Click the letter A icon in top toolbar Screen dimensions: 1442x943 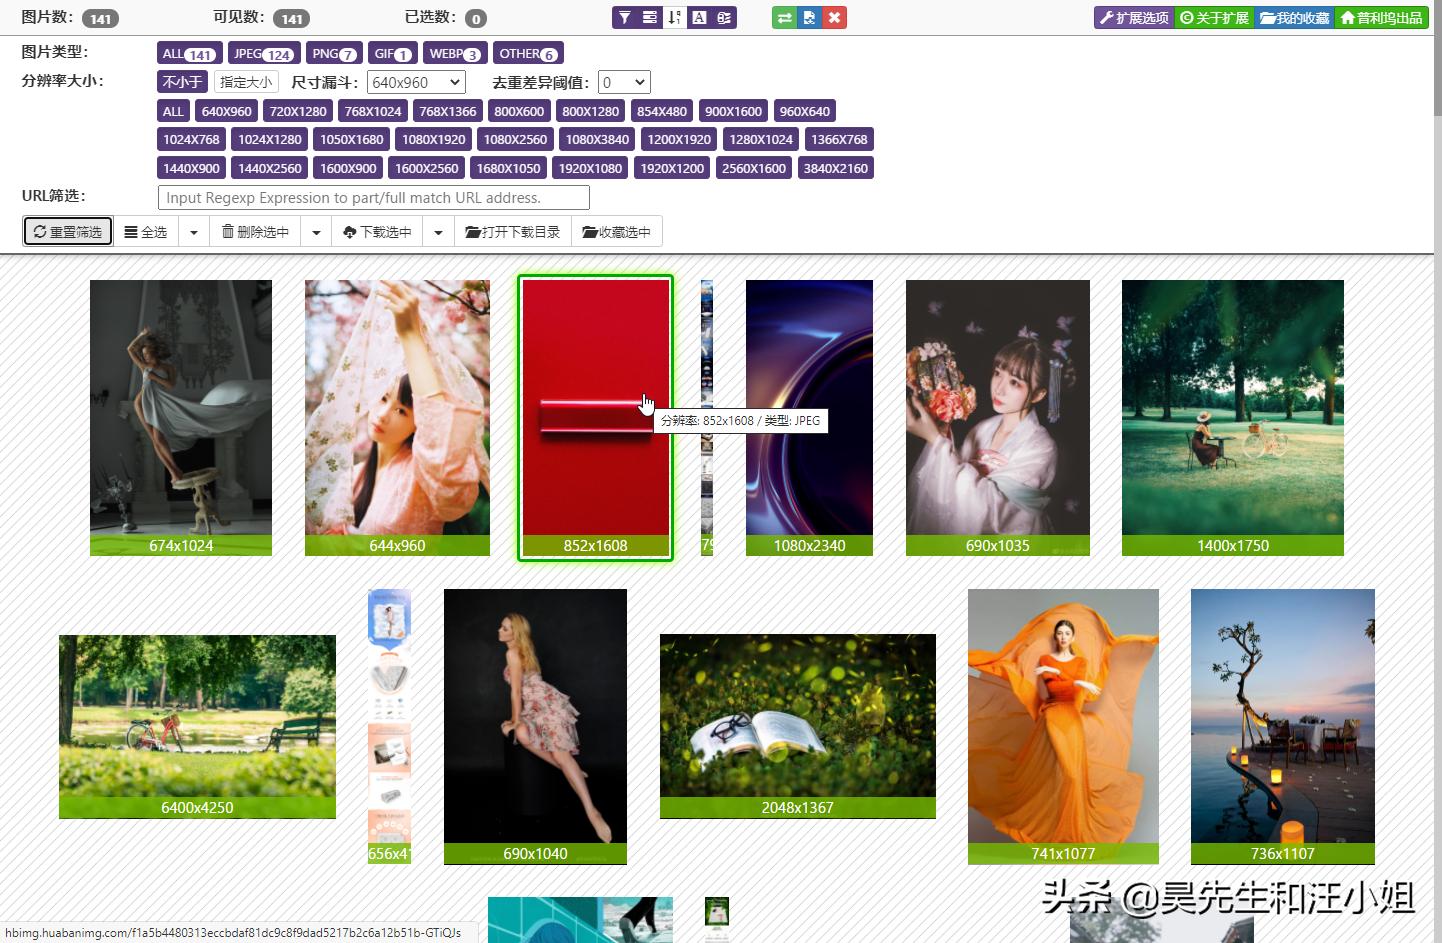[x=699, y=17]
